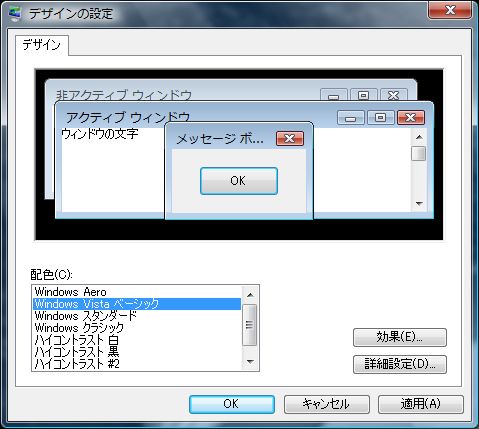Open 詳細設定(D)... advanced settings

[400, 364]
